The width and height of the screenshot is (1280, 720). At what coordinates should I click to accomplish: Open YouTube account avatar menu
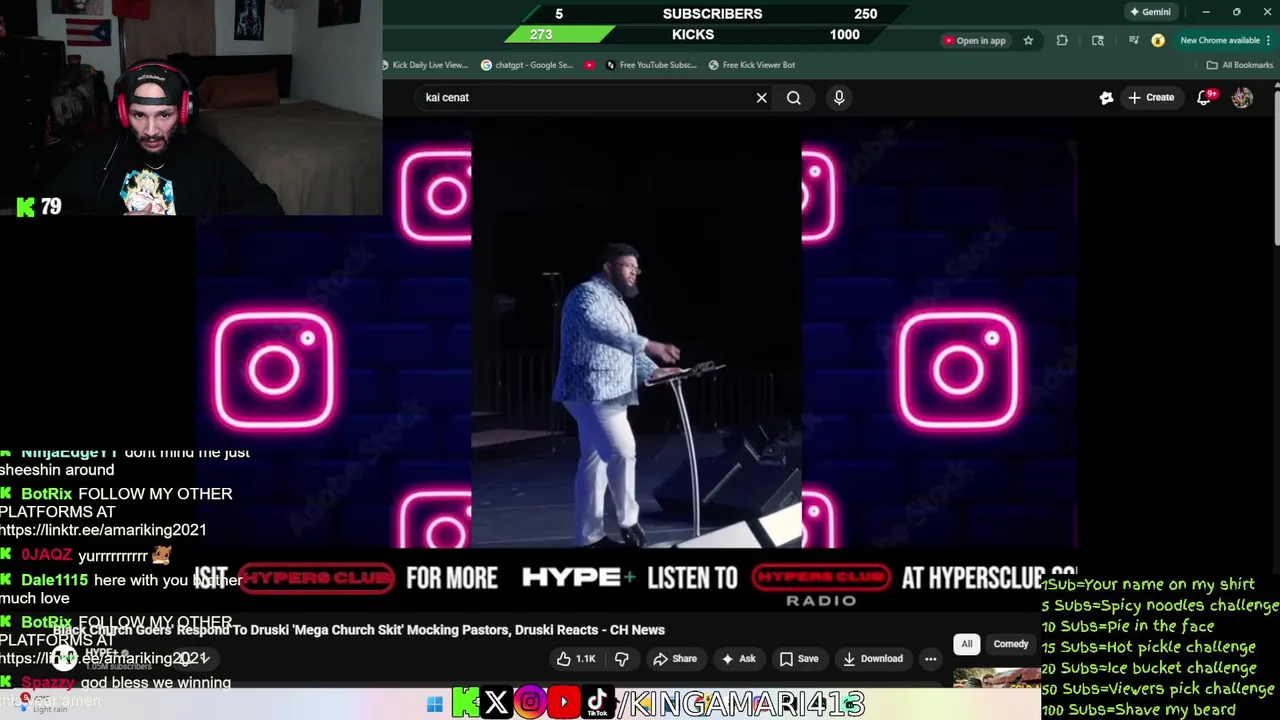pos(1242,97)
